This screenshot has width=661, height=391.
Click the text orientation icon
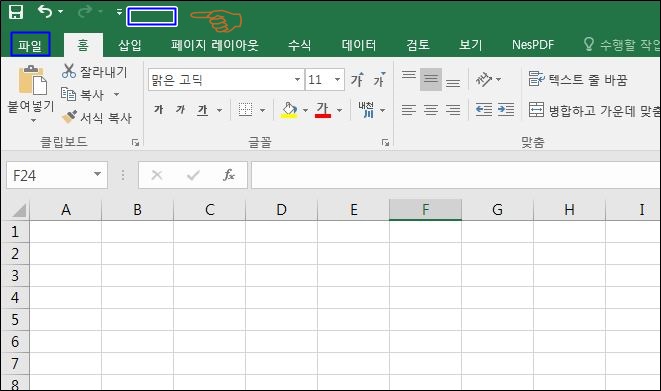click(484, 79)
